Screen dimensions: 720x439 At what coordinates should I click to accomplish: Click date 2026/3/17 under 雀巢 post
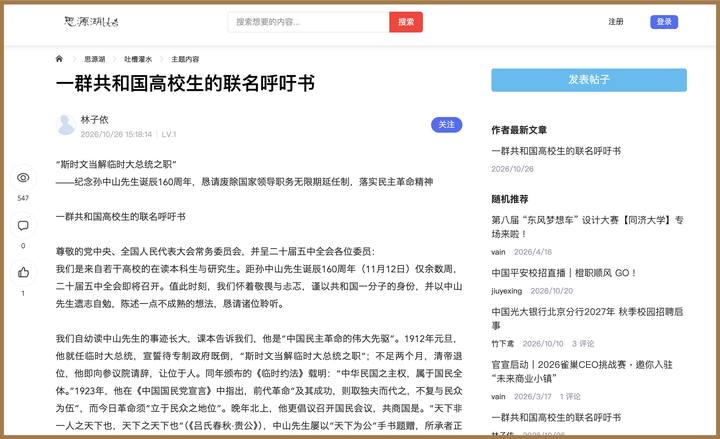[x=533, y=396]
